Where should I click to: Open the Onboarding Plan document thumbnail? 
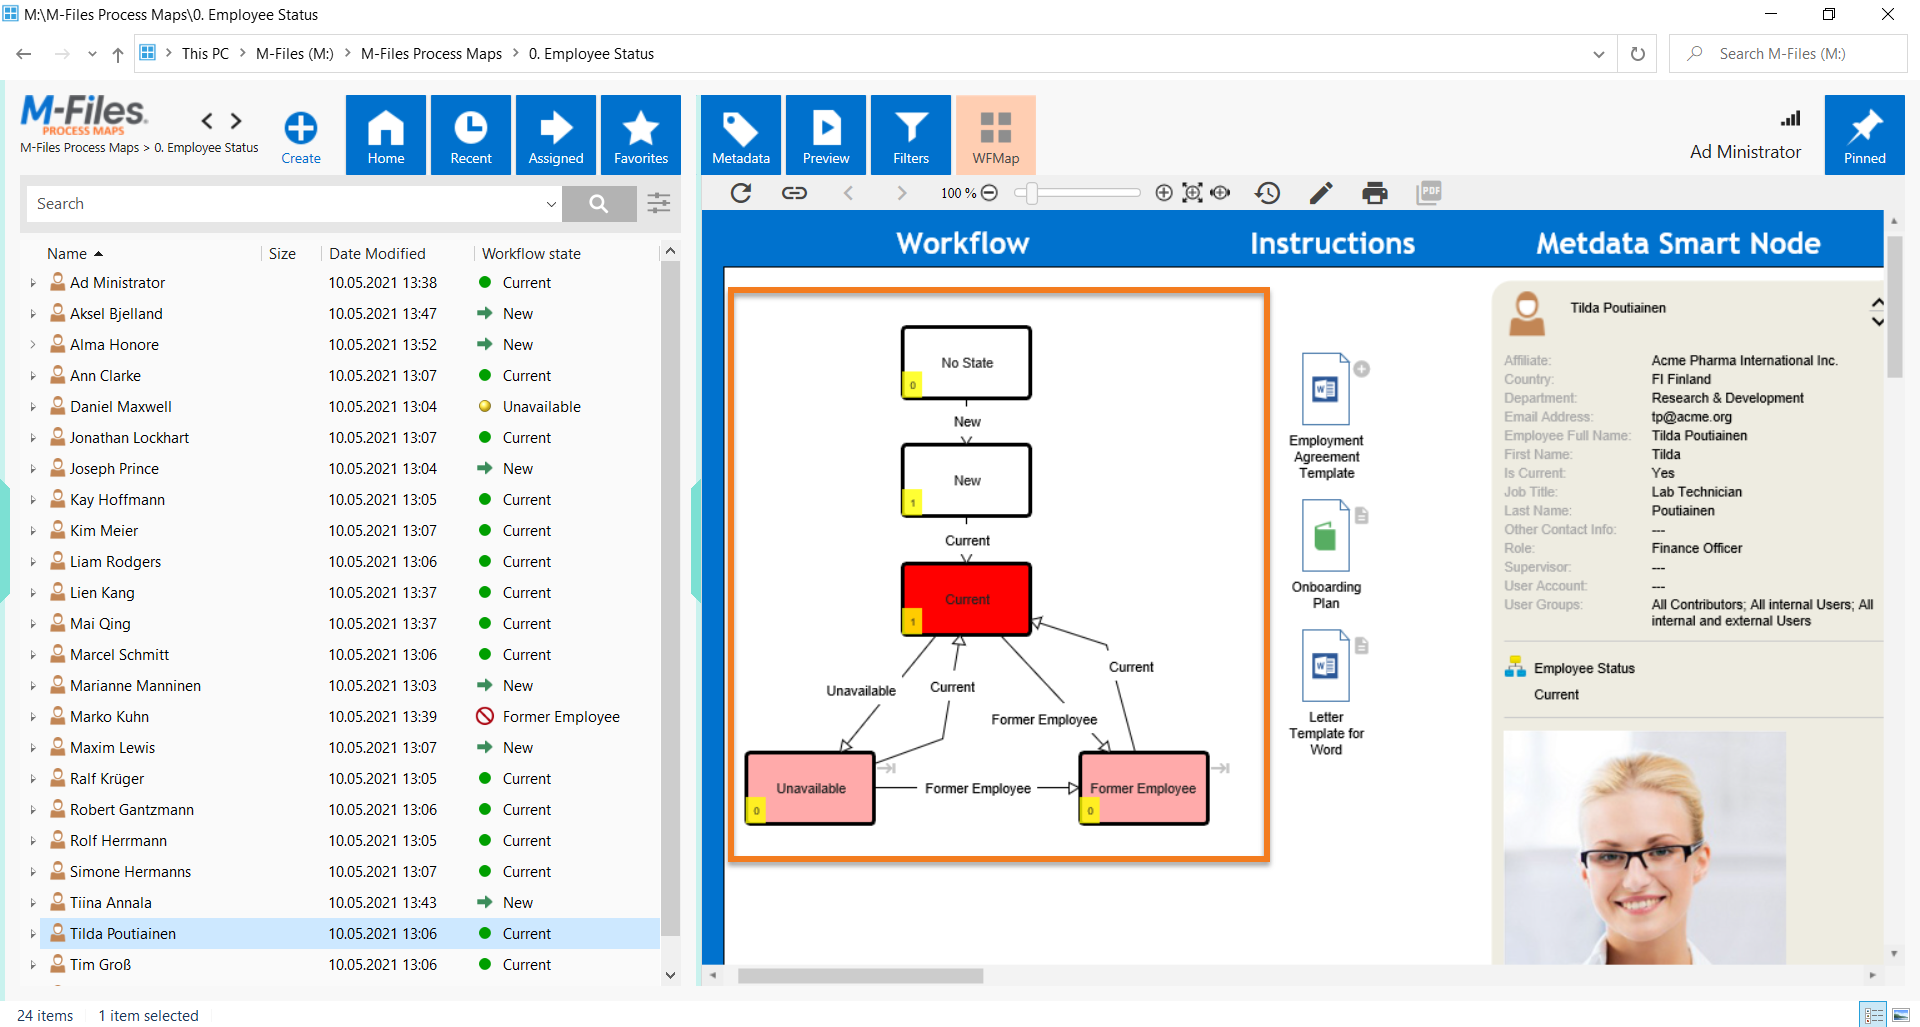pyautogui.click(x=1325, y=537)
